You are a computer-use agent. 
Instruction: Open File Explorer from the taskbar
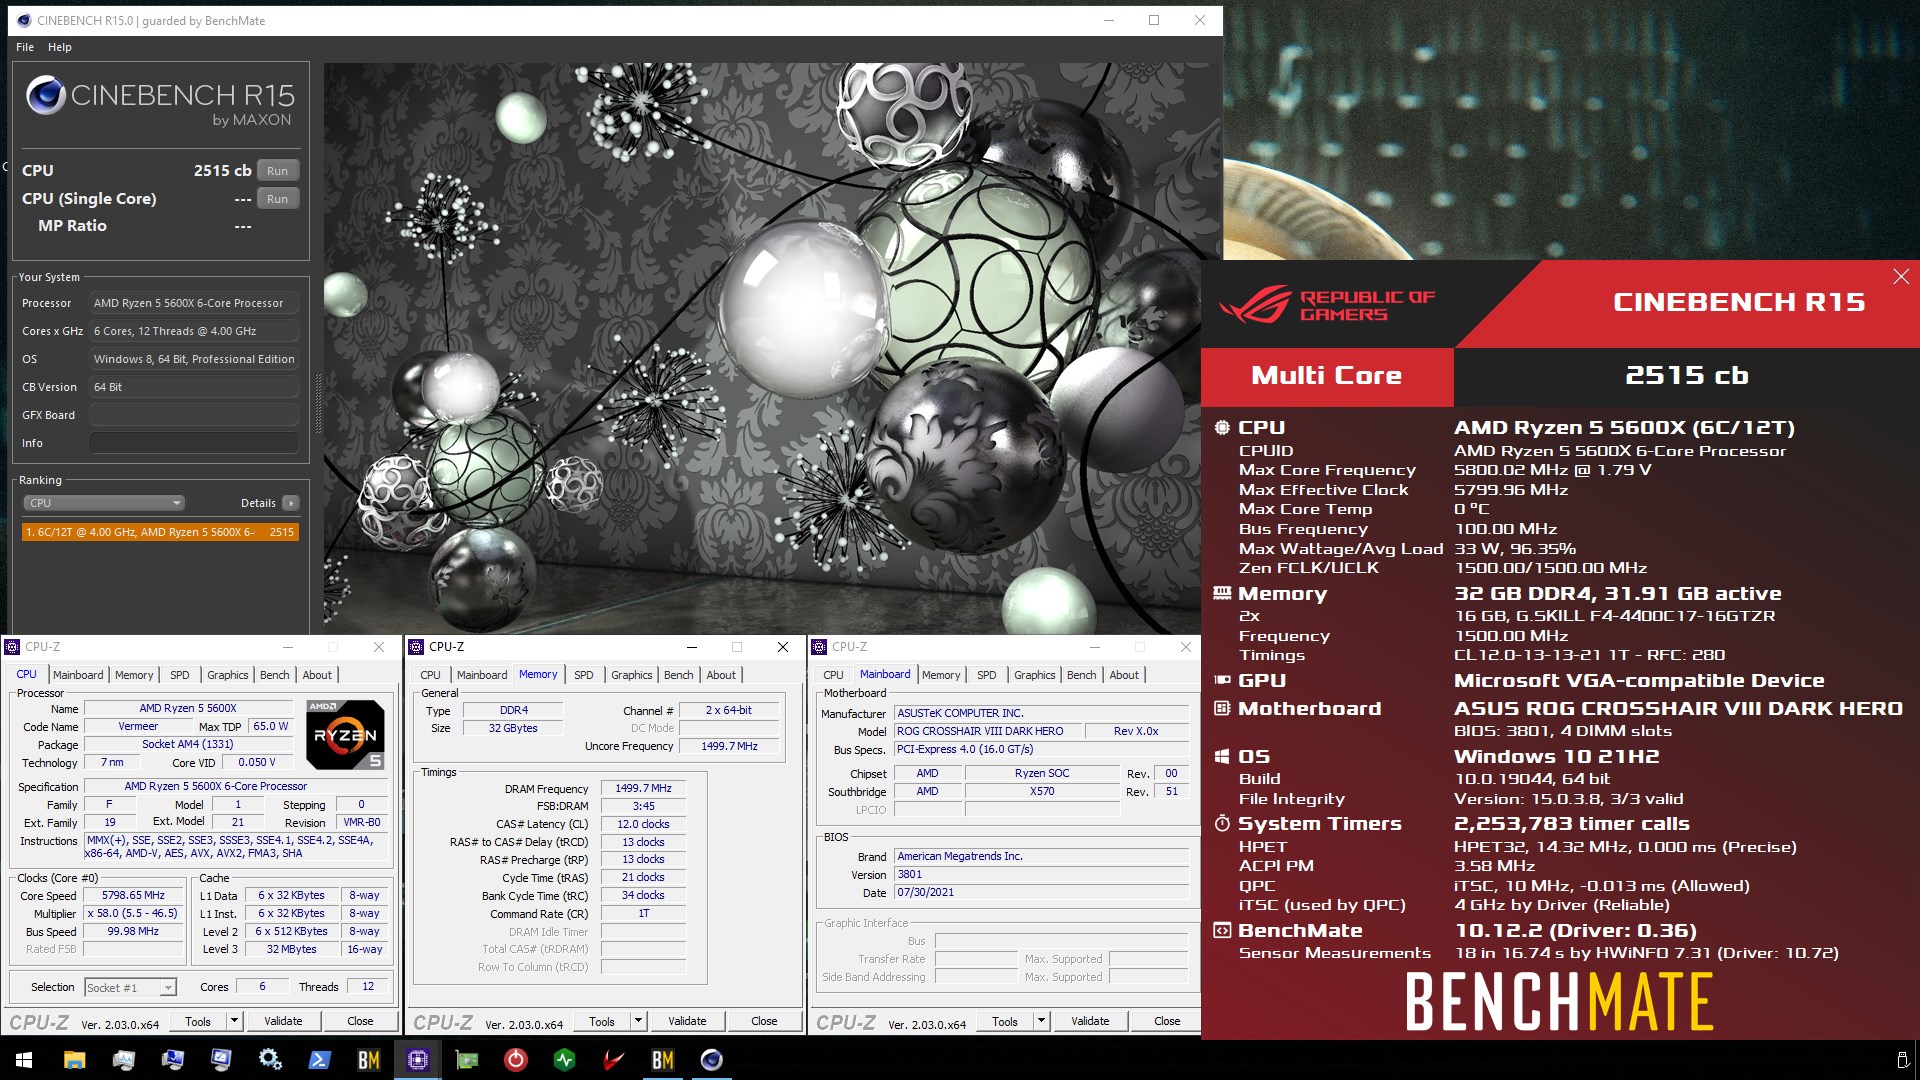tap(74, 1060)
